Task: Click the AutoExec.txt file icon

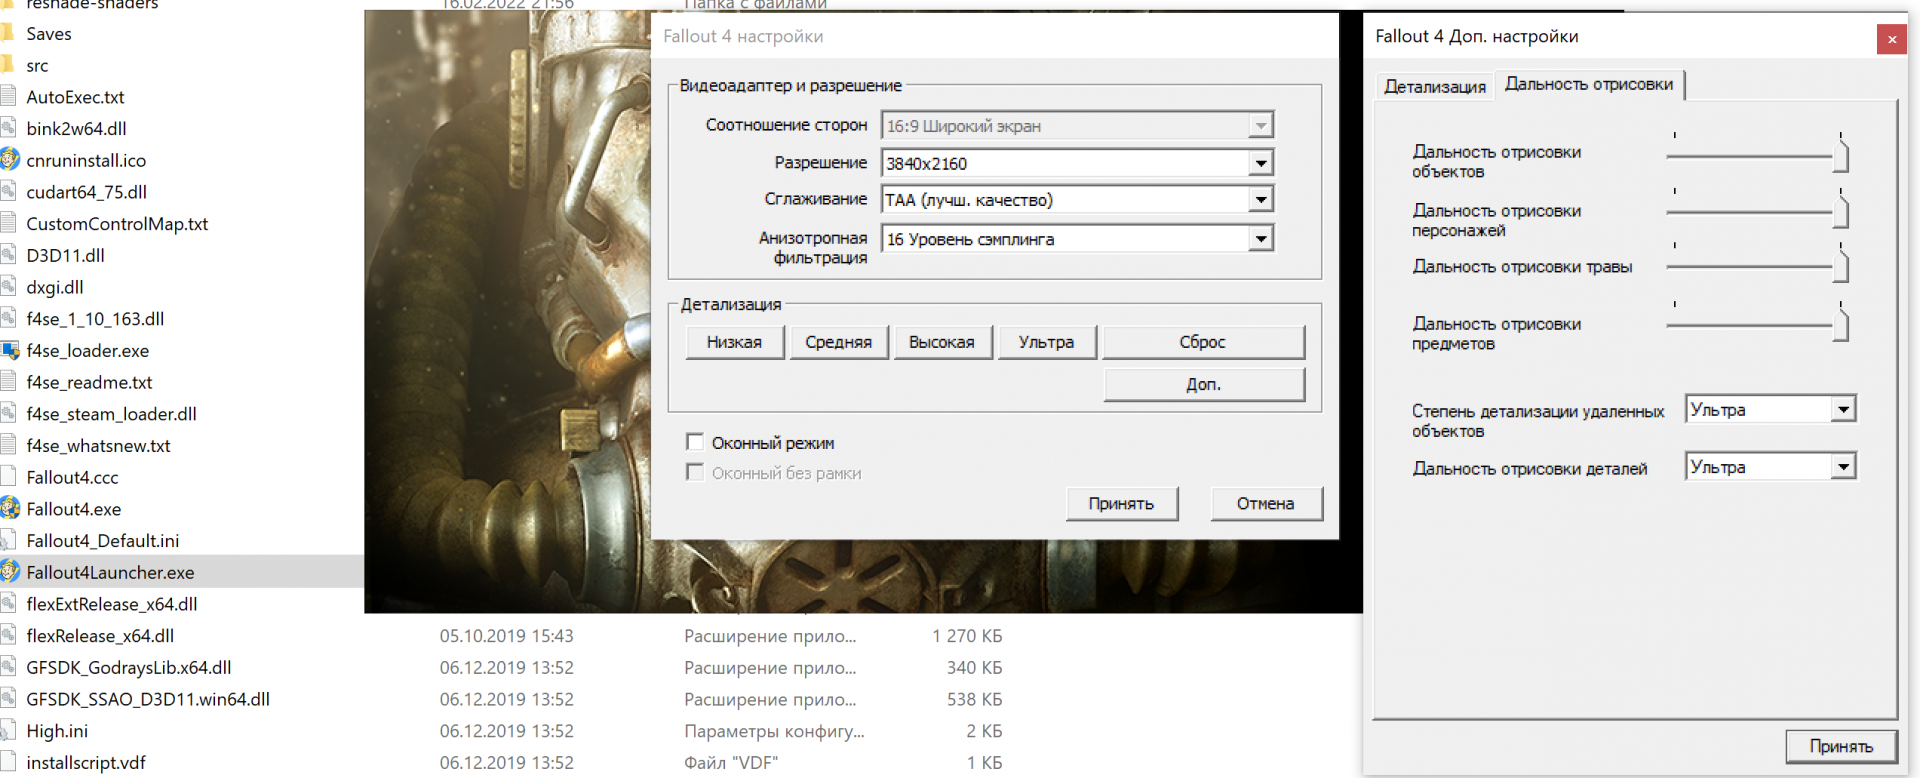Action: 9,97
